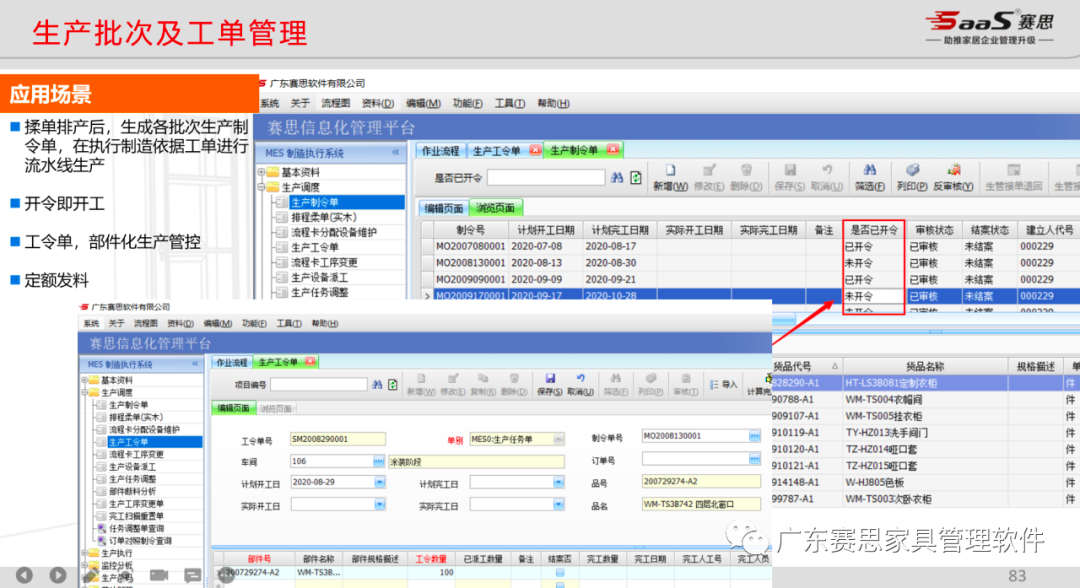Open 计划开工日 date dropdown arrow
The height and width of the screenshot is (588, 1080).
380,483
